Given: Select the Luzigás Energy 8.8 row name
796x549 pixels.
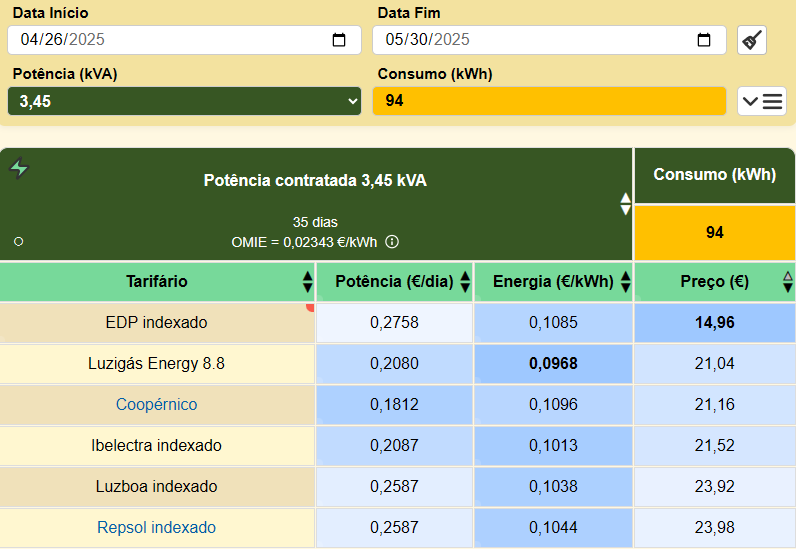Looking at the screenshot, I should (156, 364).
